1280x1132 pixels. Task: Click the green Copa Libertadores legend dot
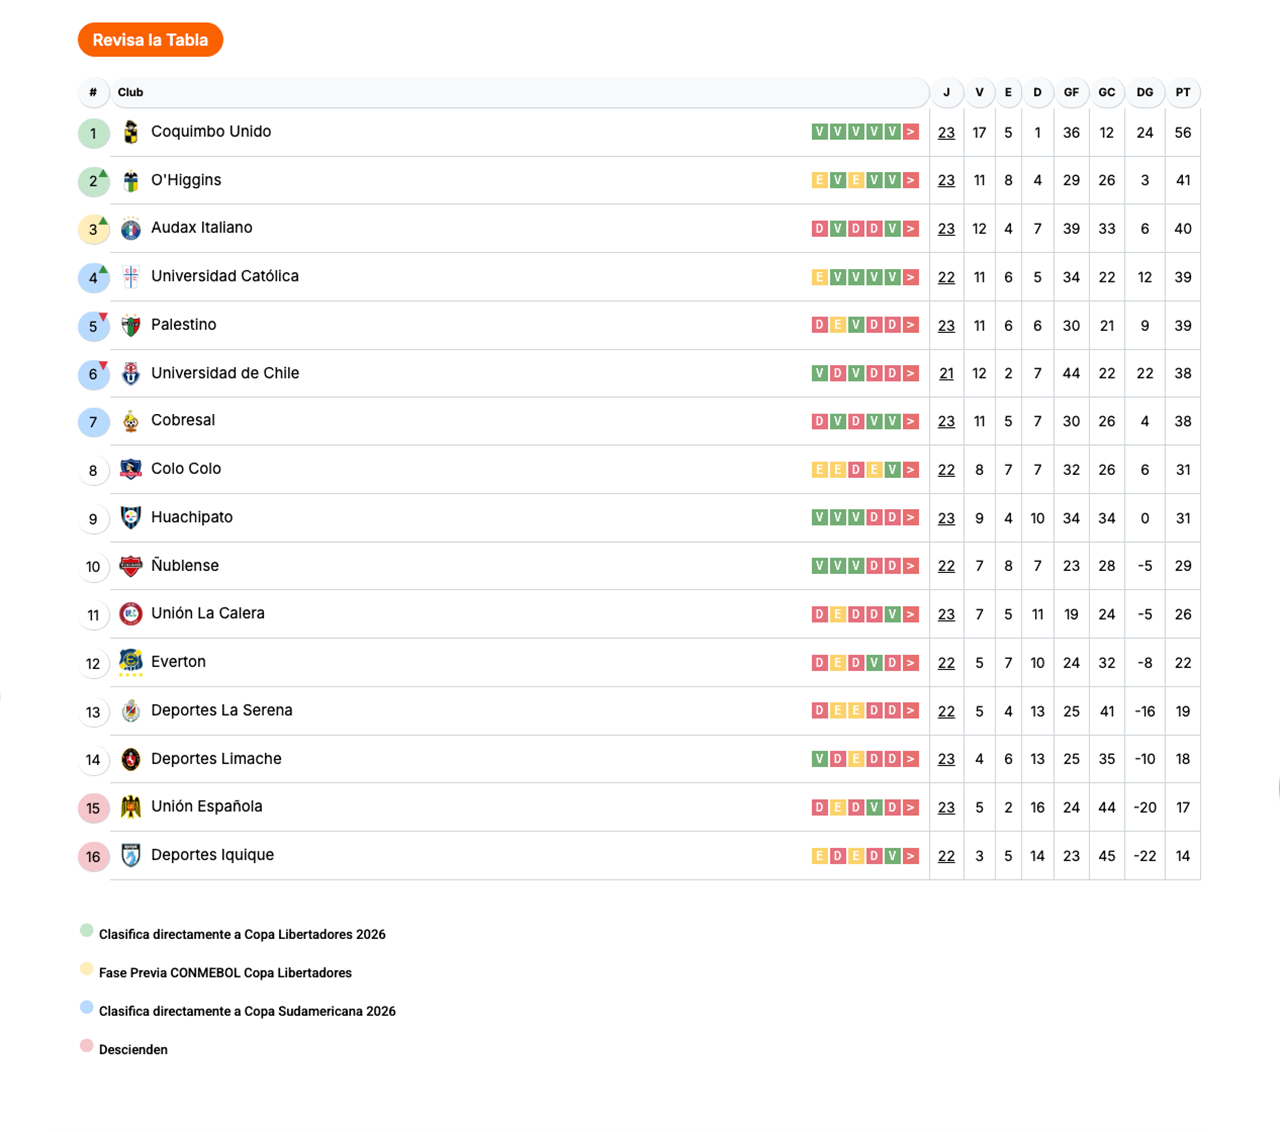[86, 930]
